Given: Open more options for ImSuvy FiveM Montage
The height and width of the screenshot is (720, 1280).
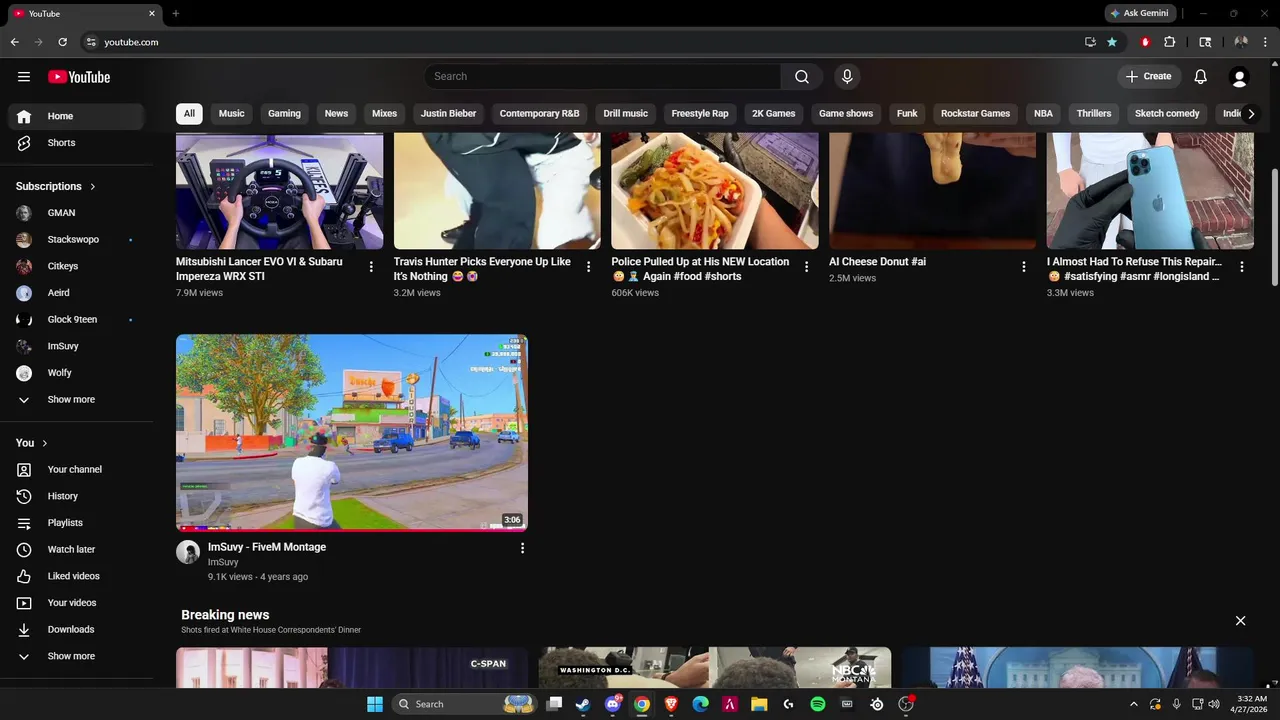Looking at the screenshot, I should pyautogui.click(x=522, y=548).
